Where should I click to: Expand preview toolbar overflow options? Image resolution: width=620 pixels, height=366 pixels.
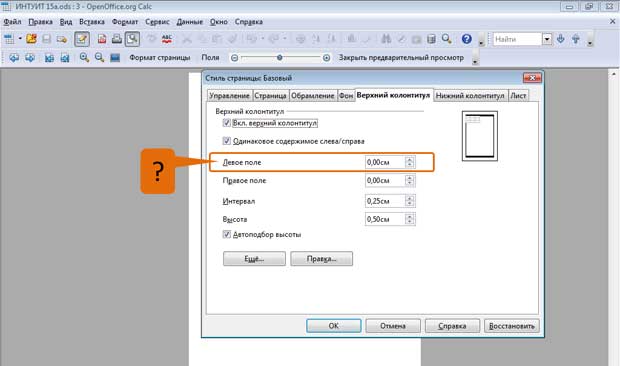click(476, 61)
